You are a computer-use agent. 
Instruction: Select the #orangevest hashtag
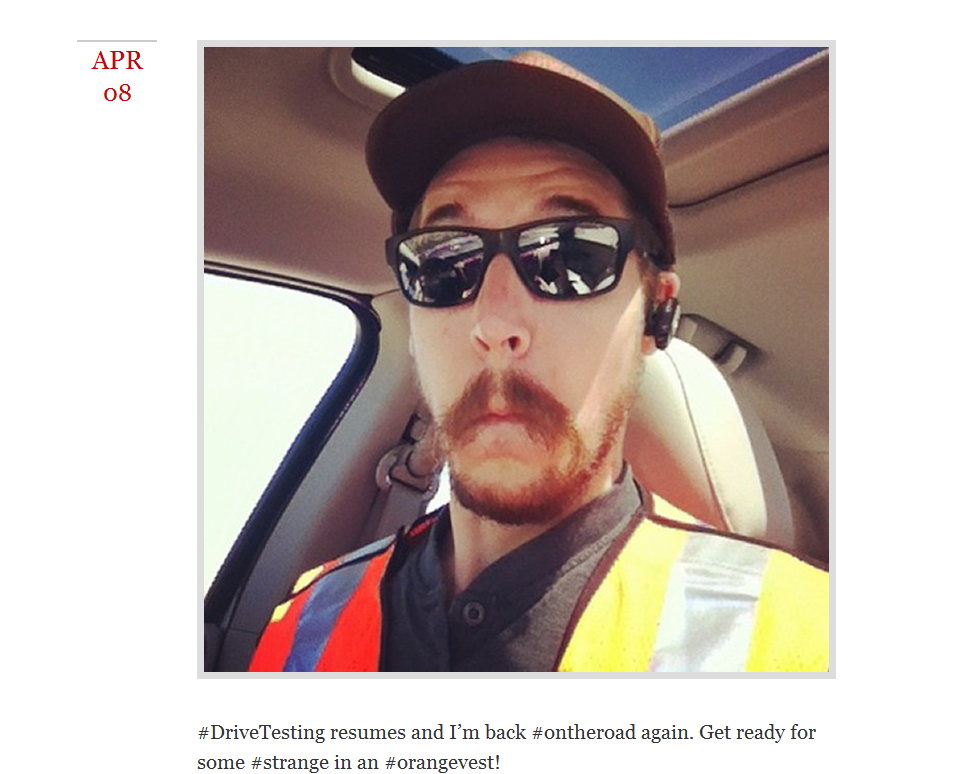coord(442,762)
